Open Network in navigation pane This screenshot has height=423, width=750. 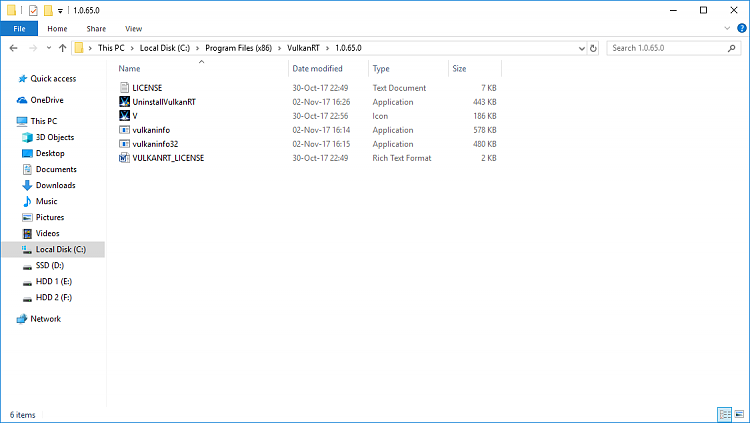point(45,319)
